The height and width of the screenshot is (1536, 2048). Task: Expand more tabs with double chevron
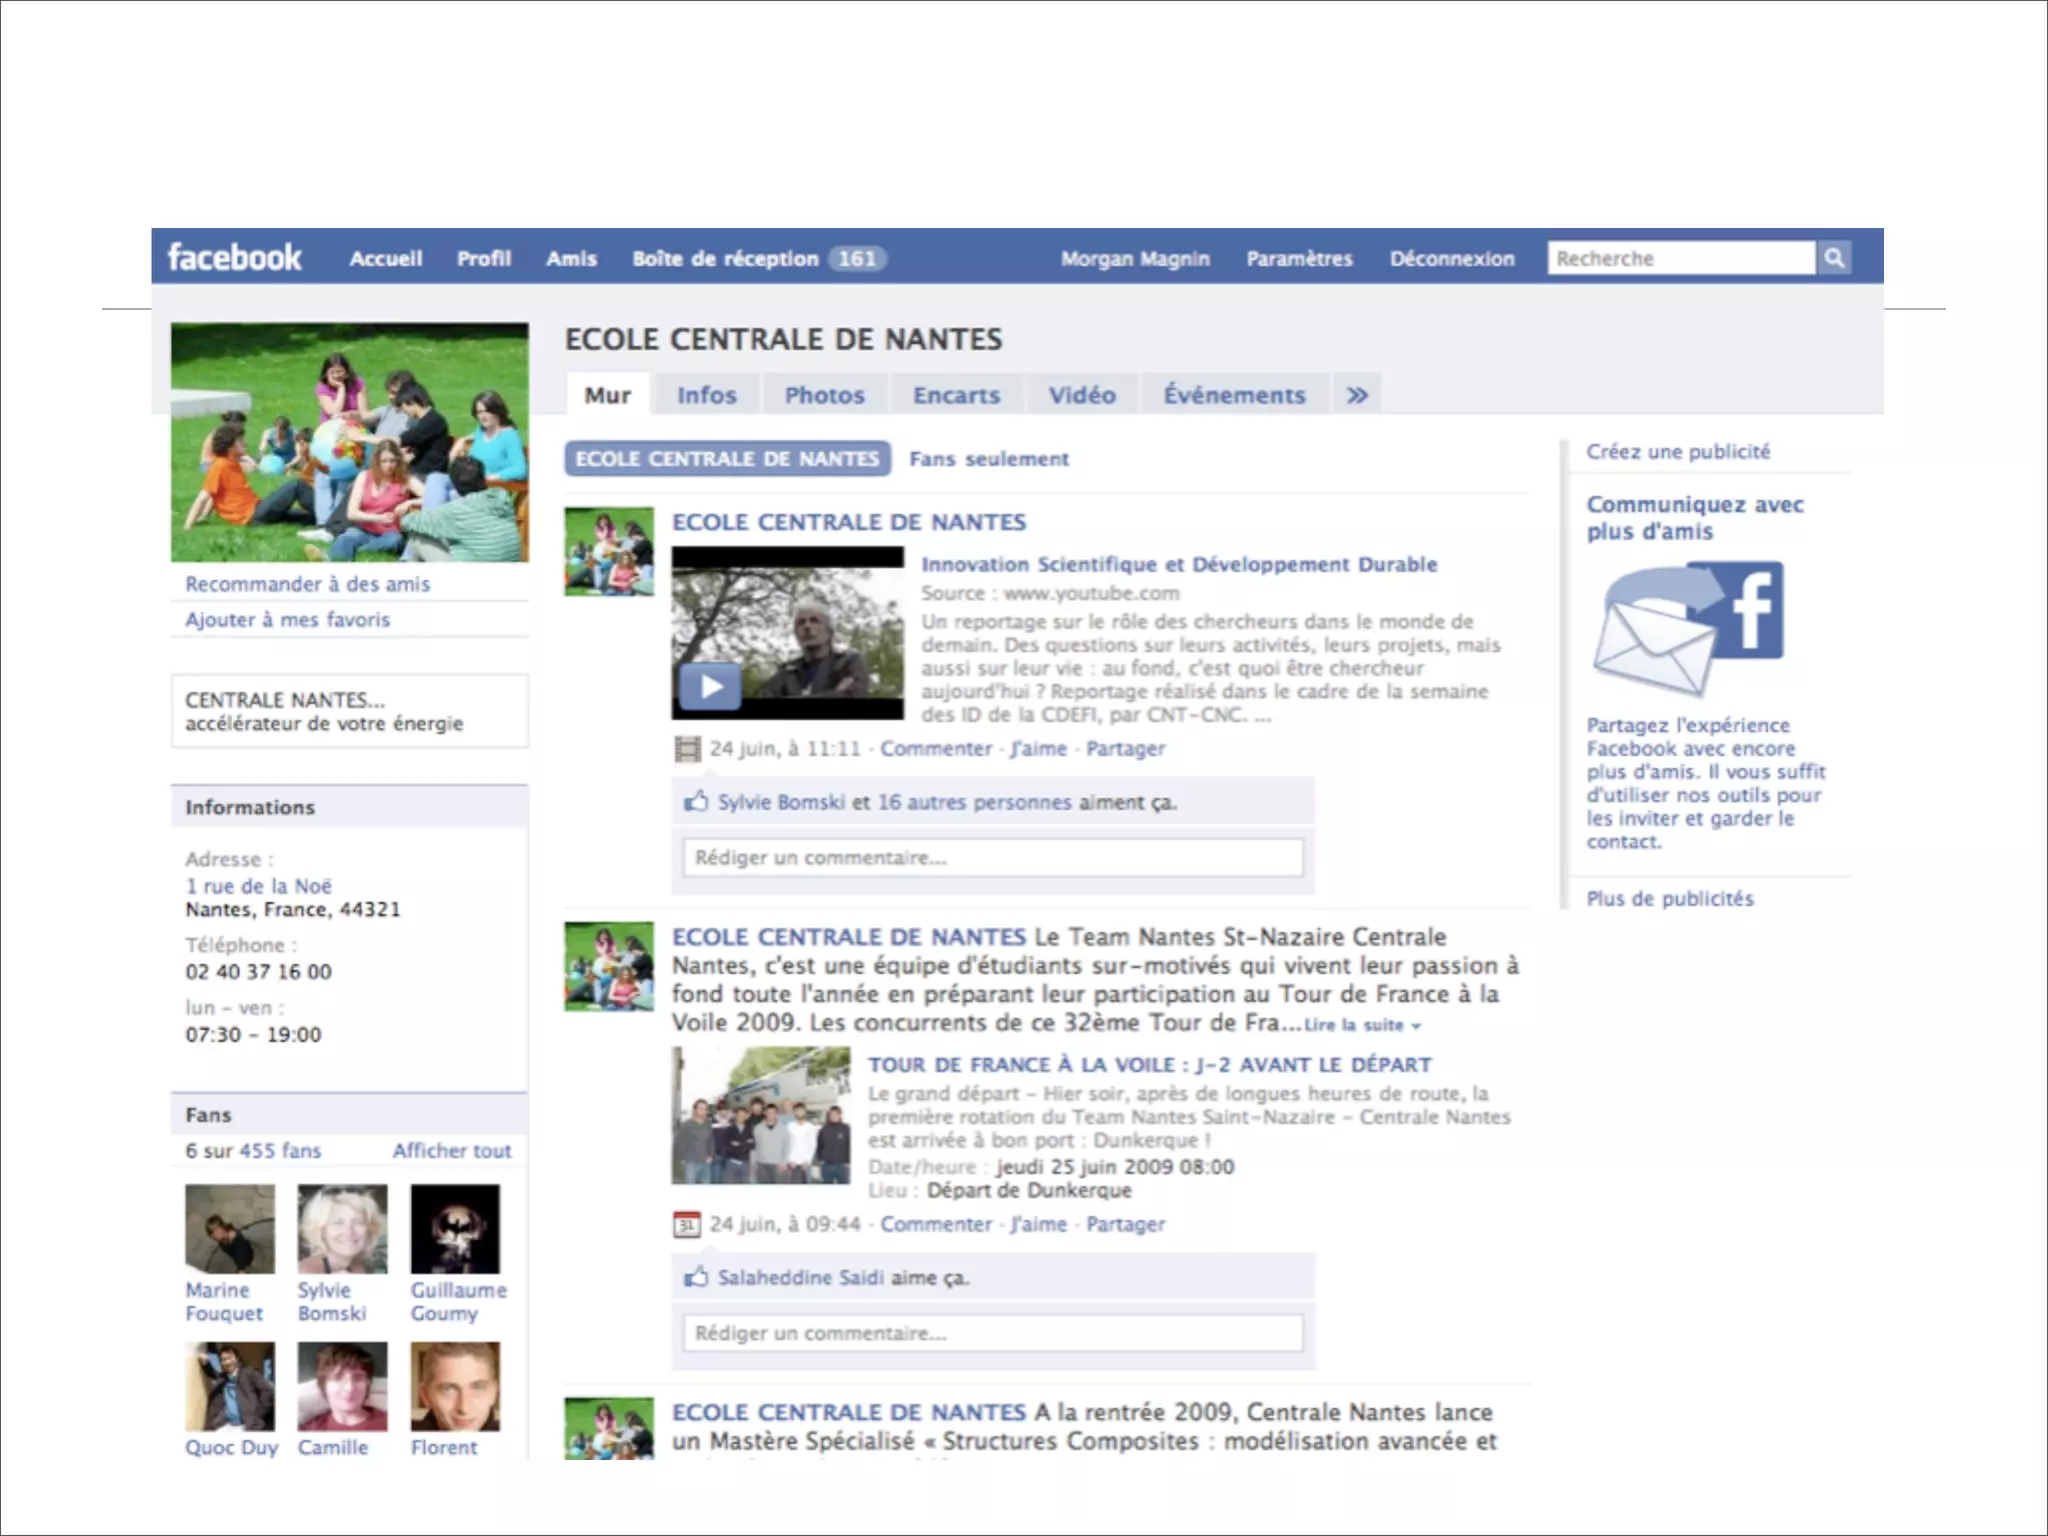pyautogui.click(x=1356, y=395)
